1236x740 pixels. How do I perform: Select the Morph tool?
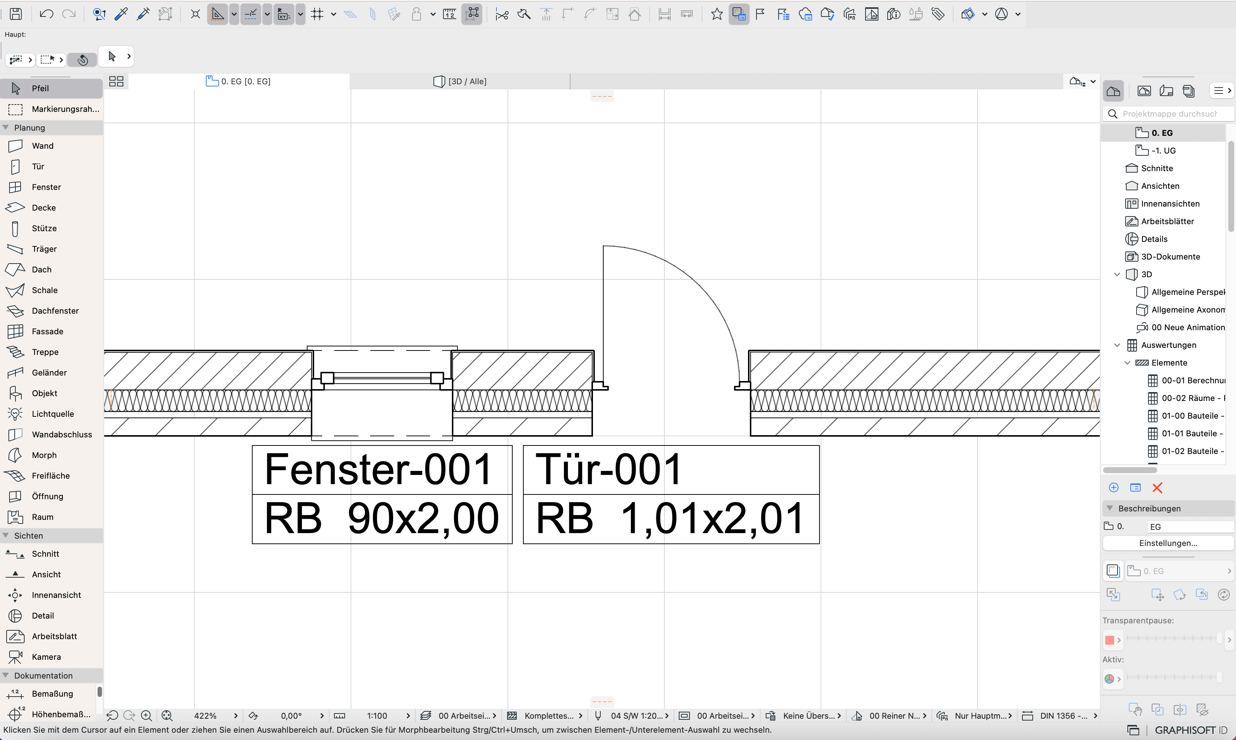click(51, 455)
